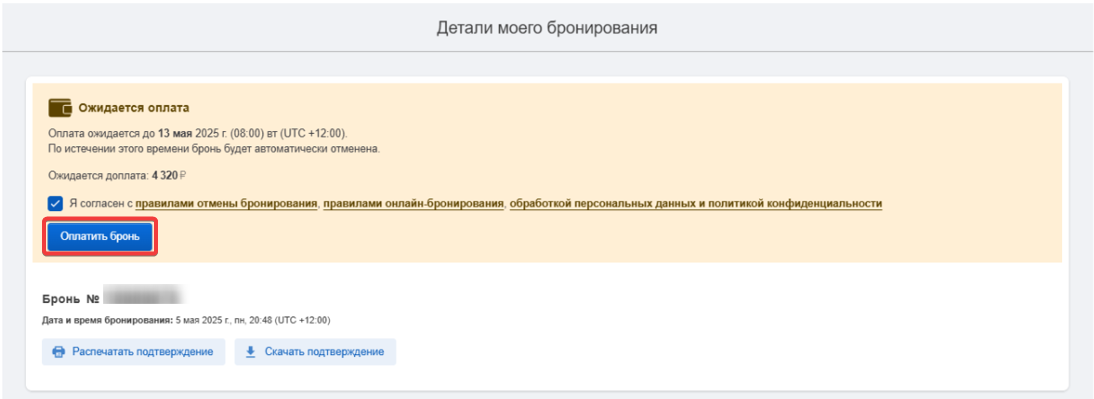Open the правилами отмены бронирования link
Screen dimensions: 1094x399
227,204
